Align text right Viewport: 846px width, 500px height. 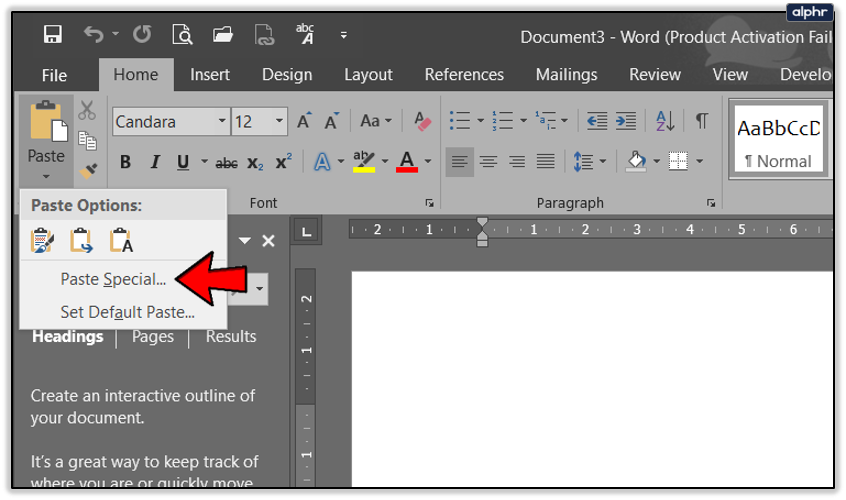pos(517,162)
